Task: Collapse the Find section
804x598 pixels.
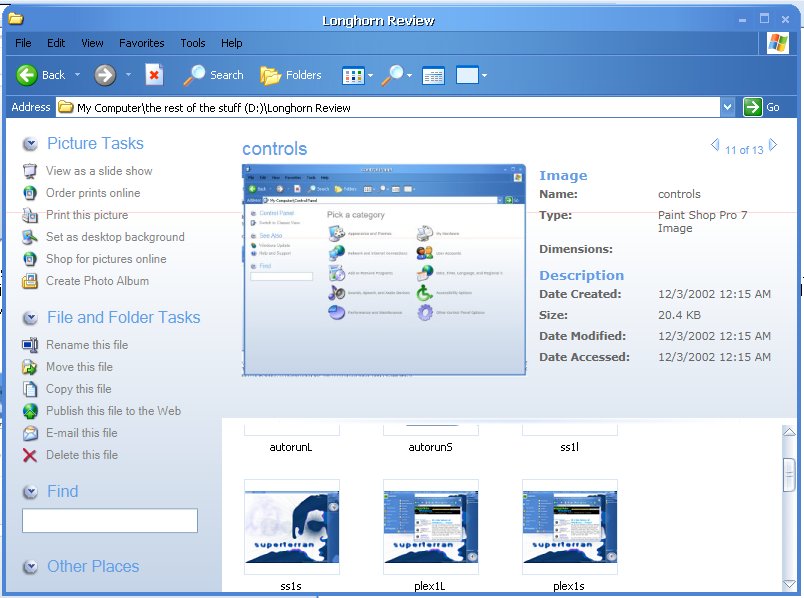Action: pos(30,492)
